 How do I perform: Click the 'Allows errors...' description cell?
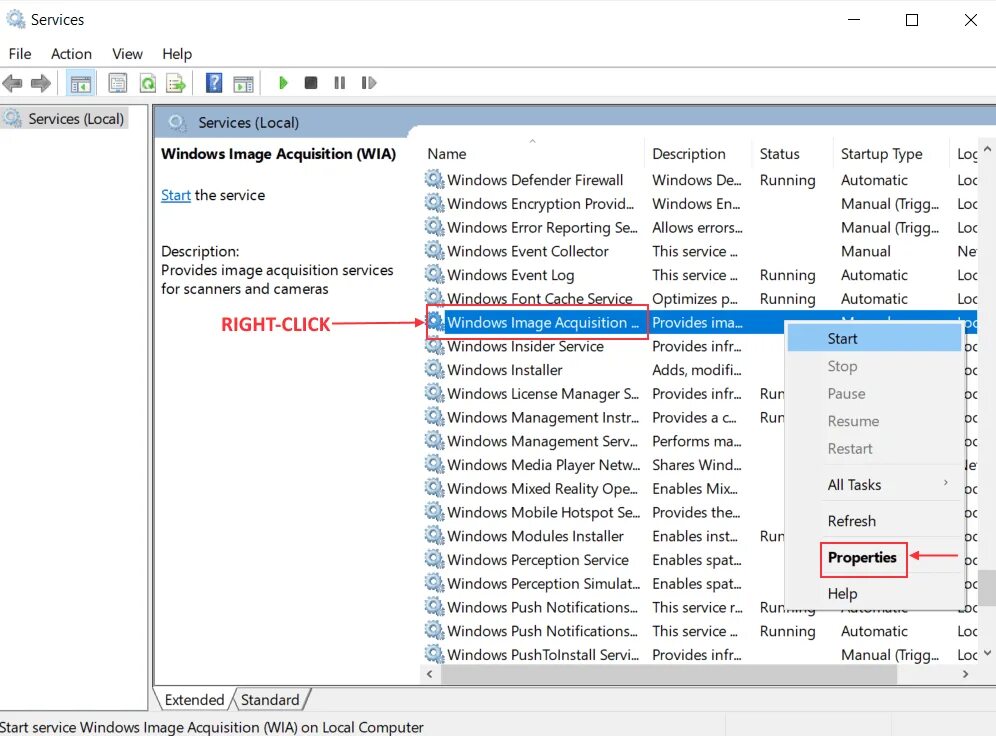coord(697,227)
